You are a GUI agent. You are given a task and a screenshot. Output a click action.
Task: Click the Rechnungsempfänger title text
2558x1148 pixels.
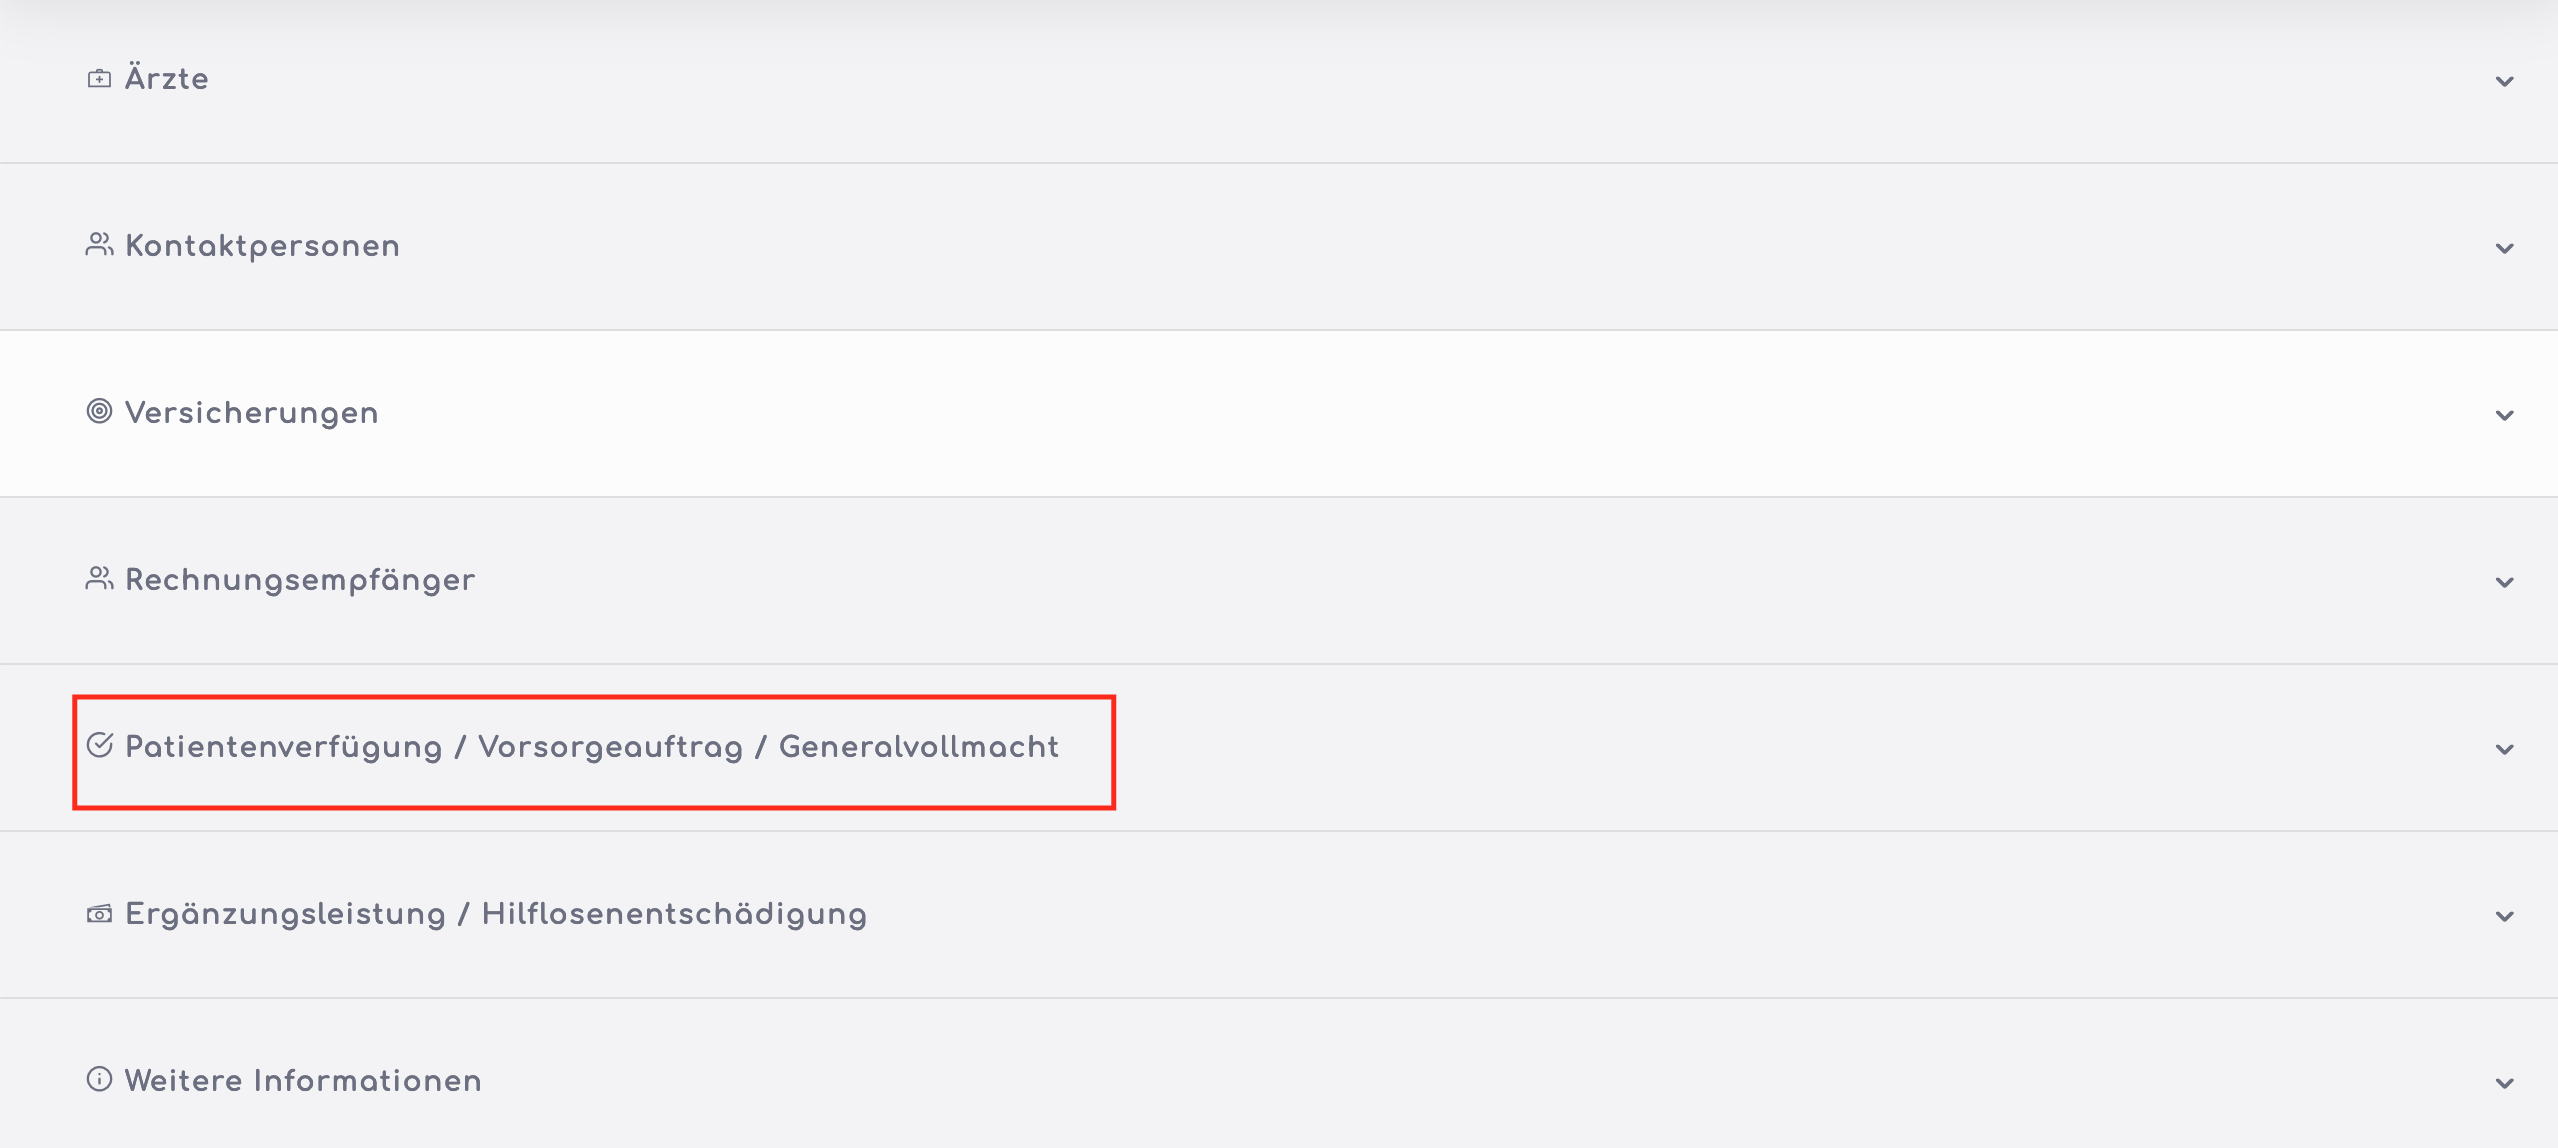[x=300, y=580]
